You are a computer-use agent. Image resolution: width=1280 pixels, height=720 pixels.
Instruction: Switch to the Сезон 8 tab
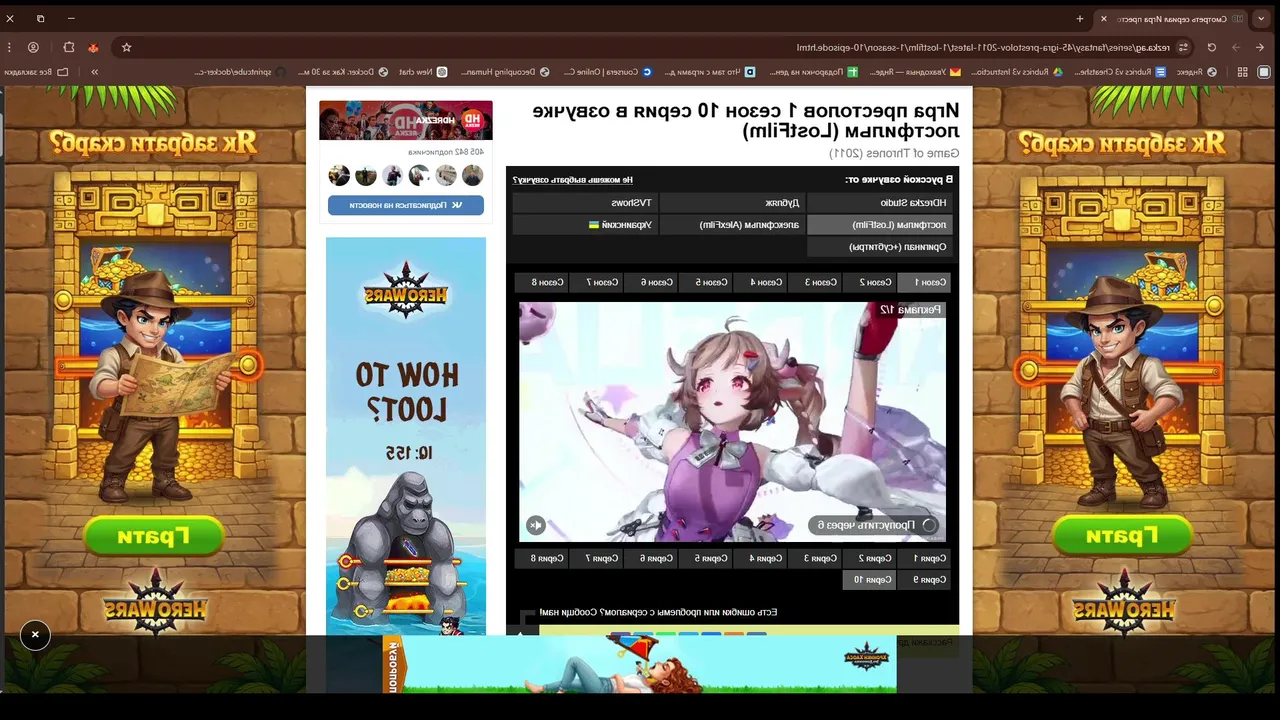tap(542, 282)
